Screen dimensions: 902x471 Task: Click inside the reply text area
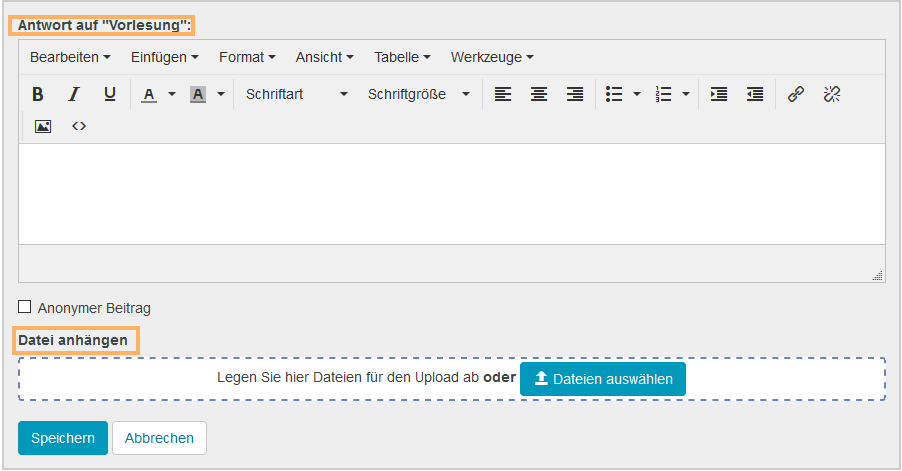point(452,194)
